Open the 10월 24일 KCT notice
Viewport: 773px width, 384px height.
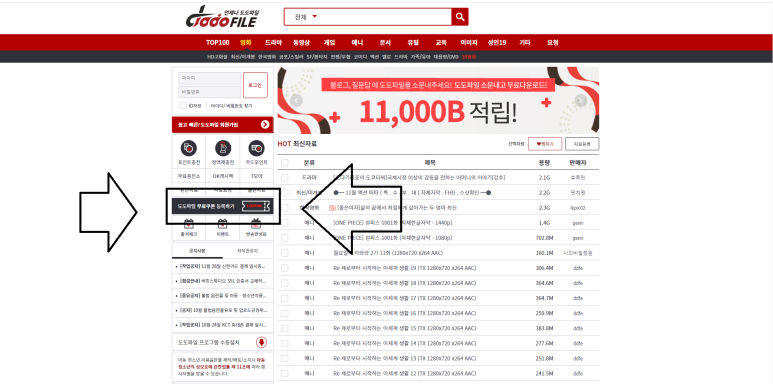[223, 325]
